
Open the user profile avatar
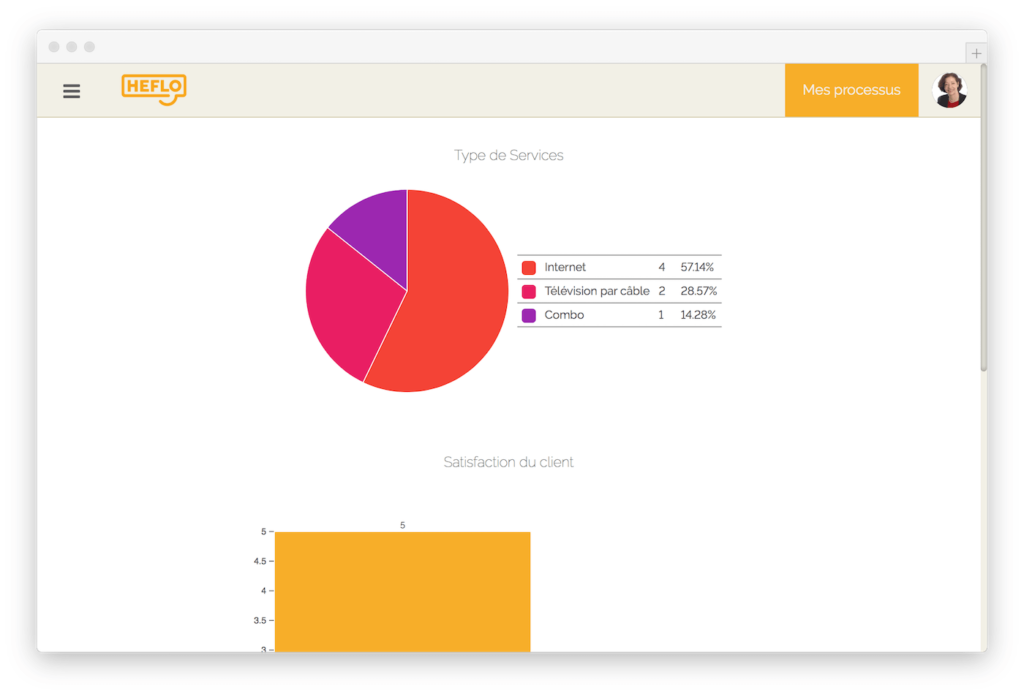[949, 90]
